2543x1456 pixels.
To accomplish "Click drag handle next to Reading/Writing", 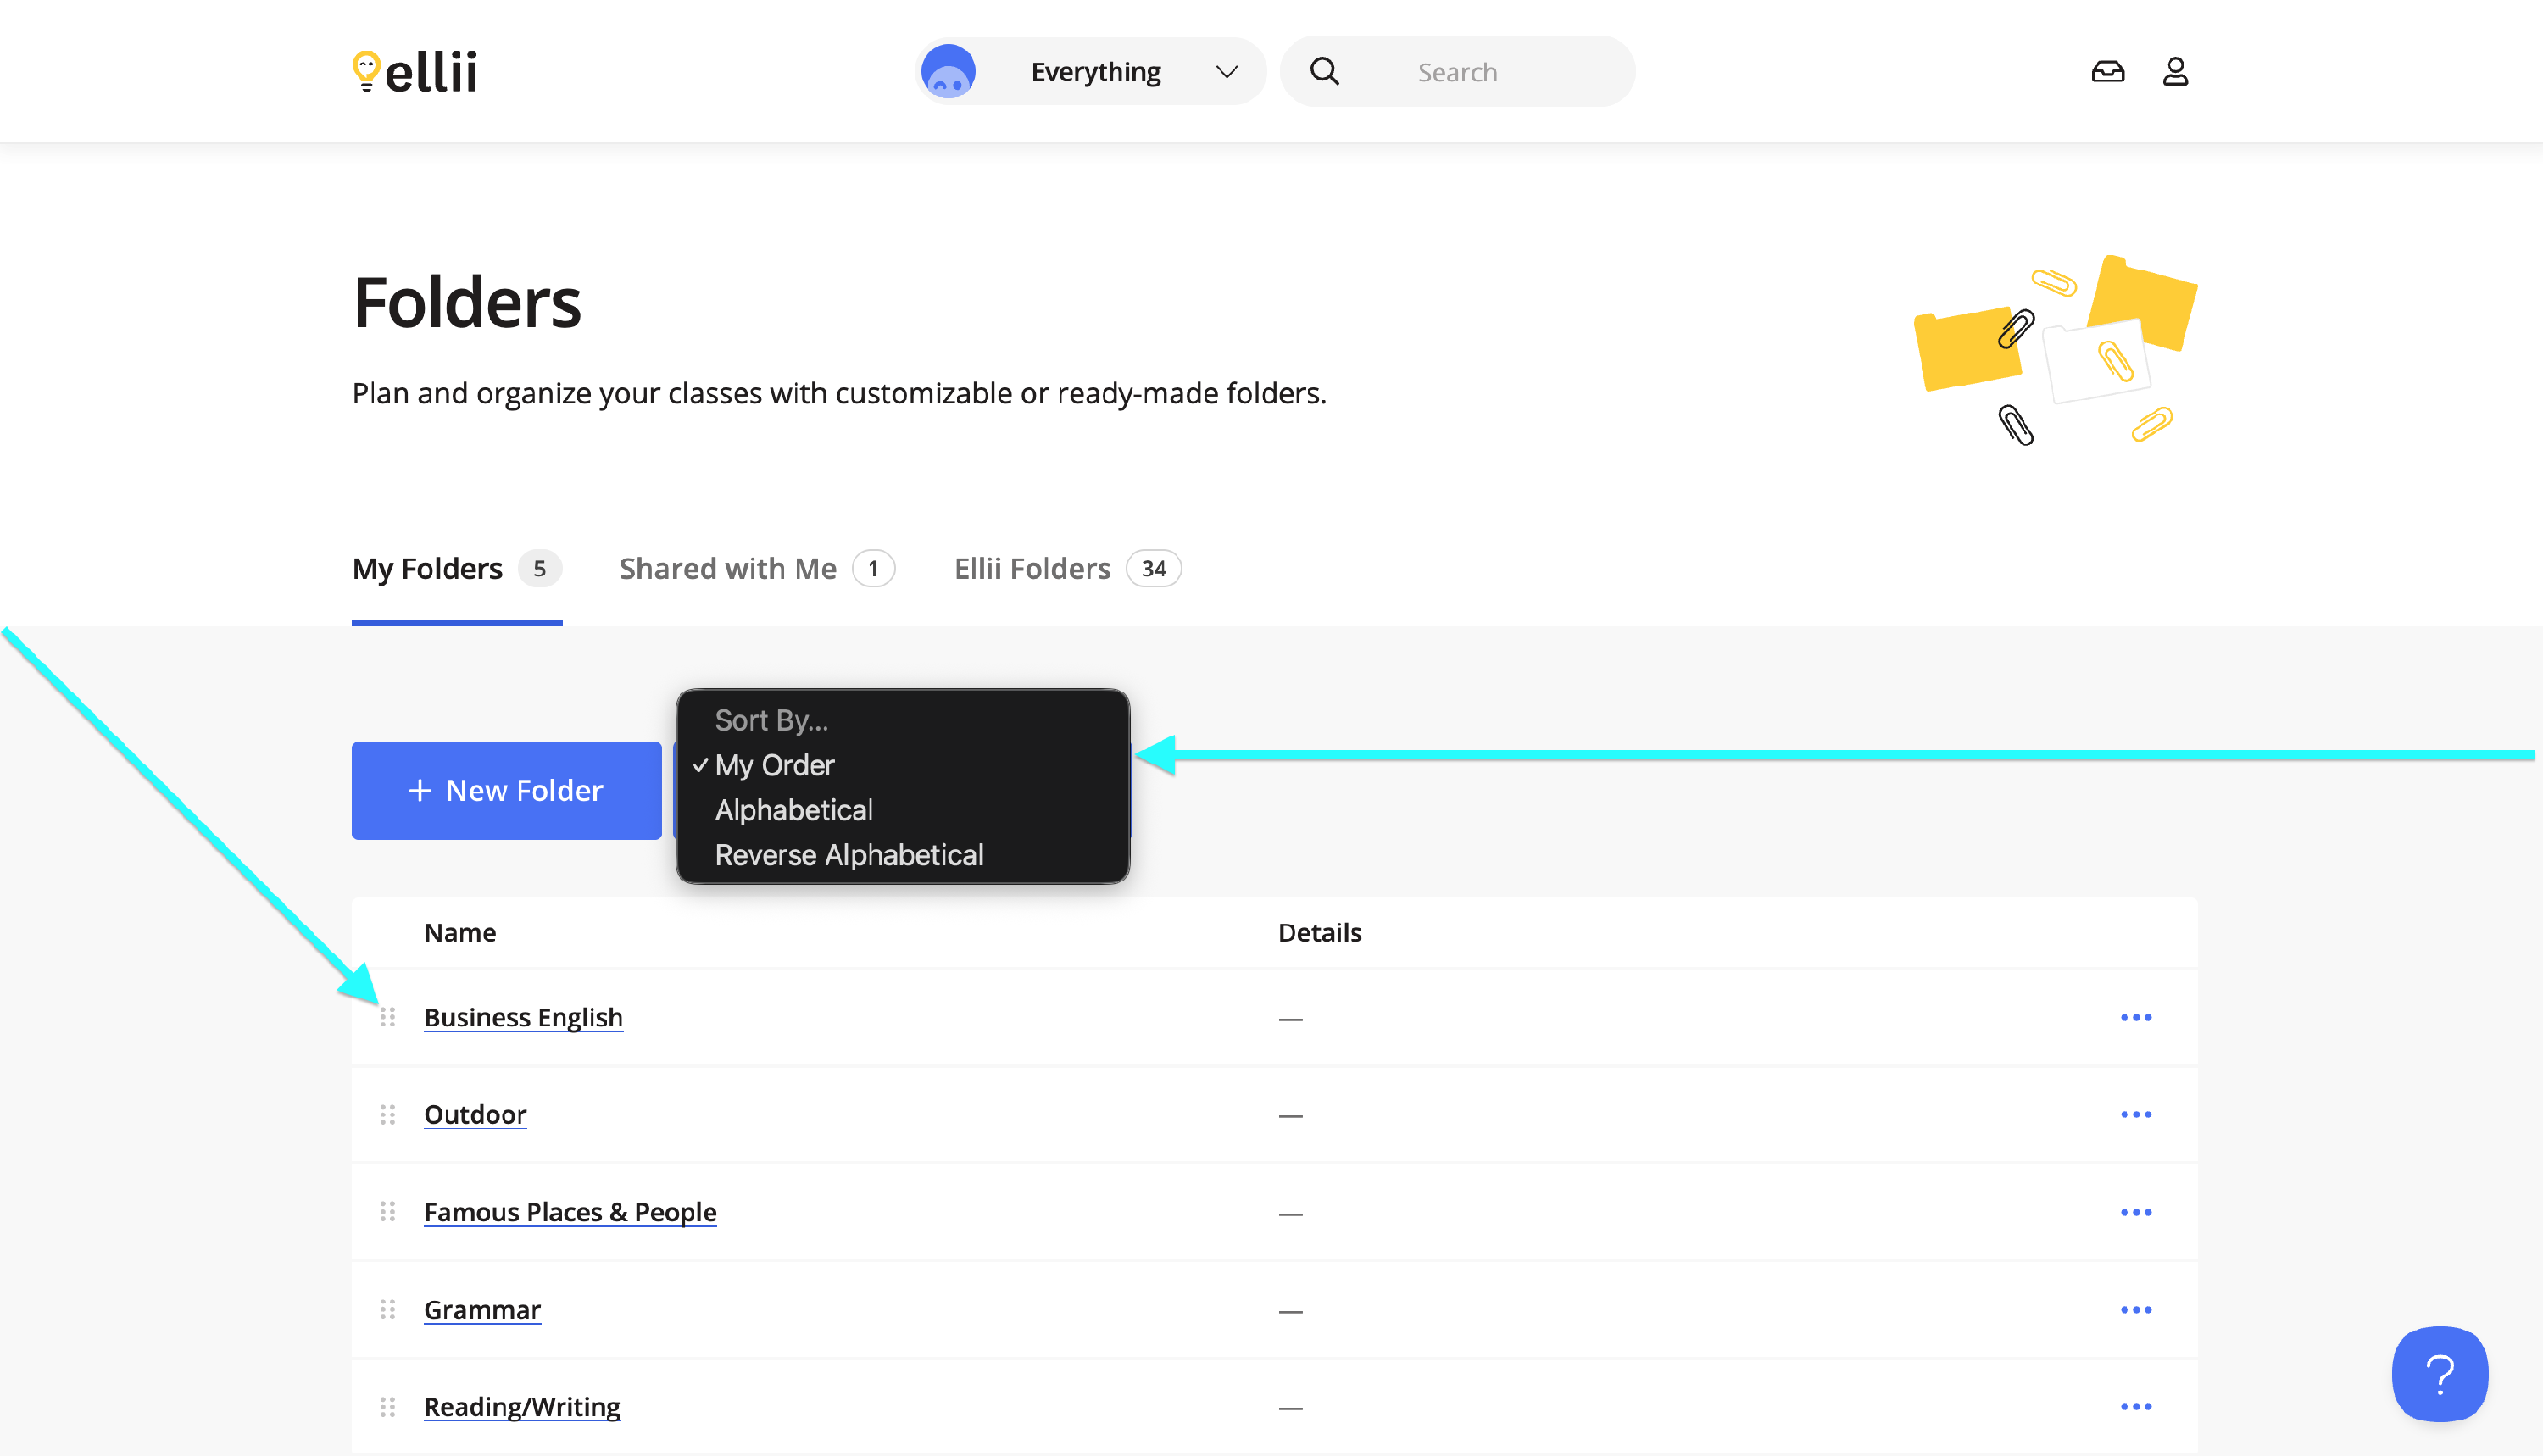I will [388, 1407].
